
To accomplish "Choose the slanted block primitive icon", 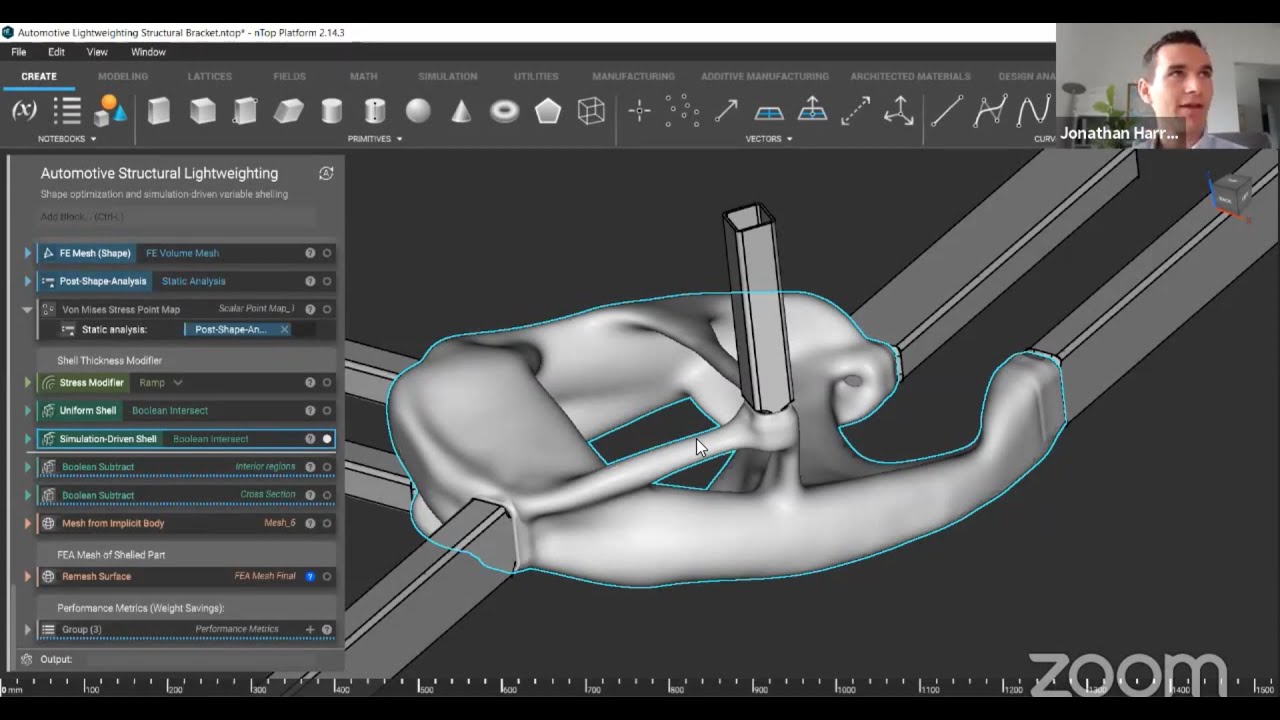I will pyautogui.click(x=288, y=110).
